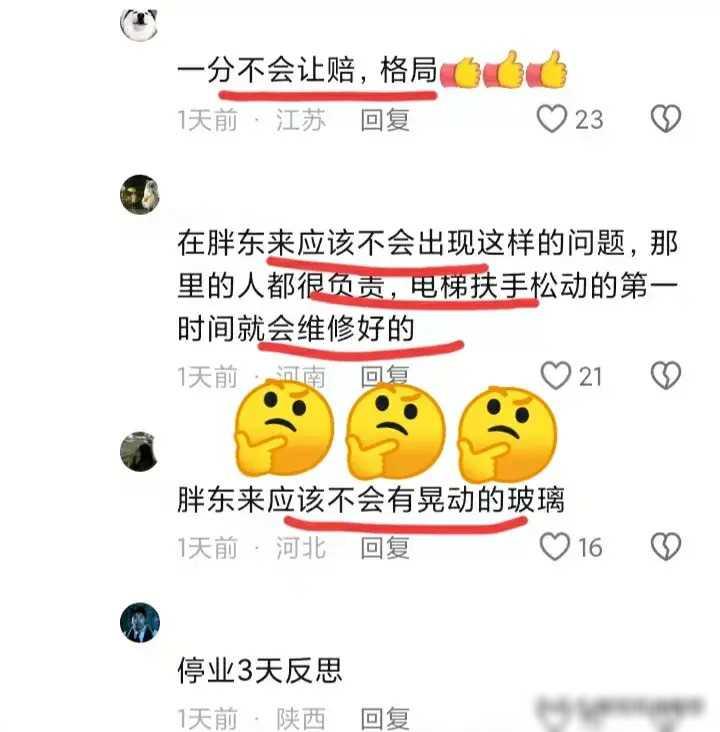Screen dimensions: 720x732
Task: Like the Henan comment with 21 likes
Action: point(556,375)
